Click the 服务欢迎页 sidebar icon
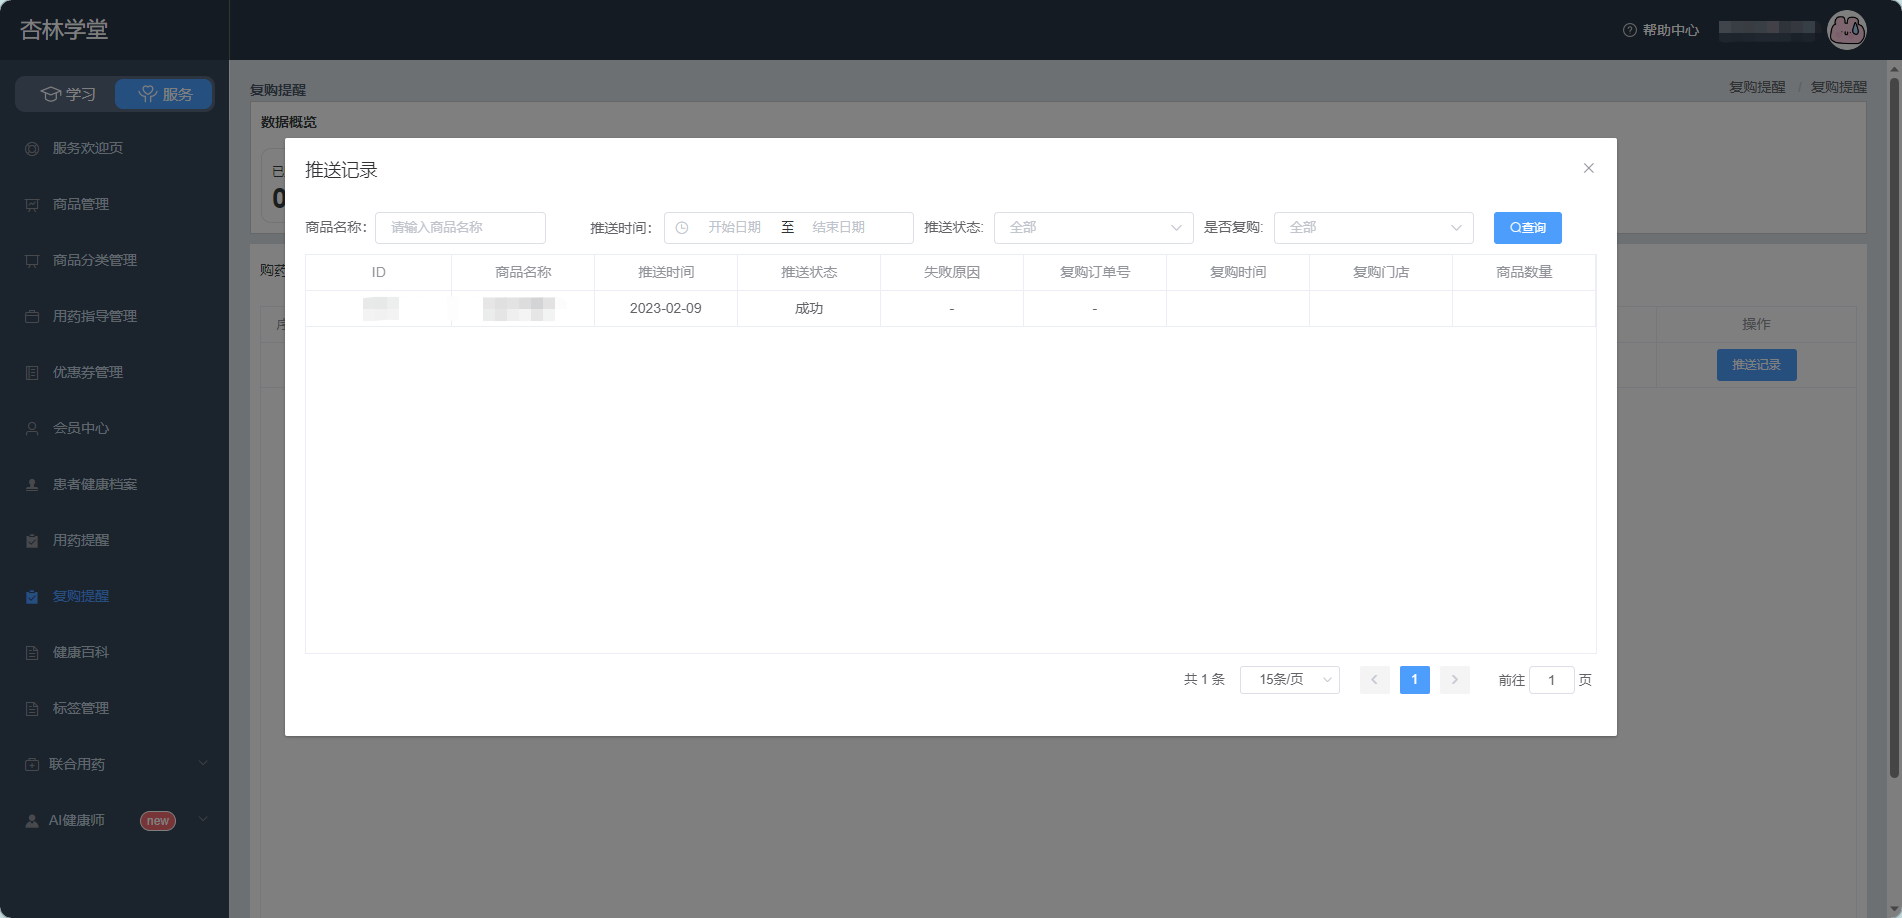This screenshot has height=918, width=1902. pos(32,149)
